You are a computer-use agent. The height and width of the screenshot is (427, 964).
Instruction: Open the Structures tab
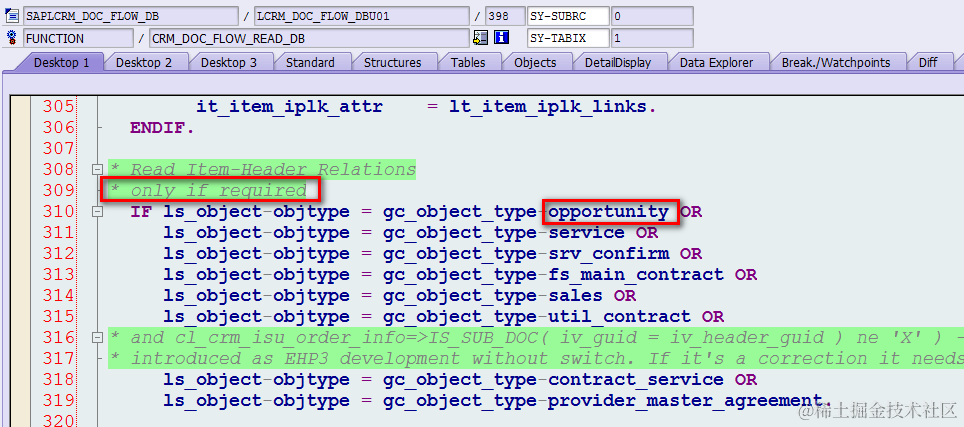pos(392,62)
